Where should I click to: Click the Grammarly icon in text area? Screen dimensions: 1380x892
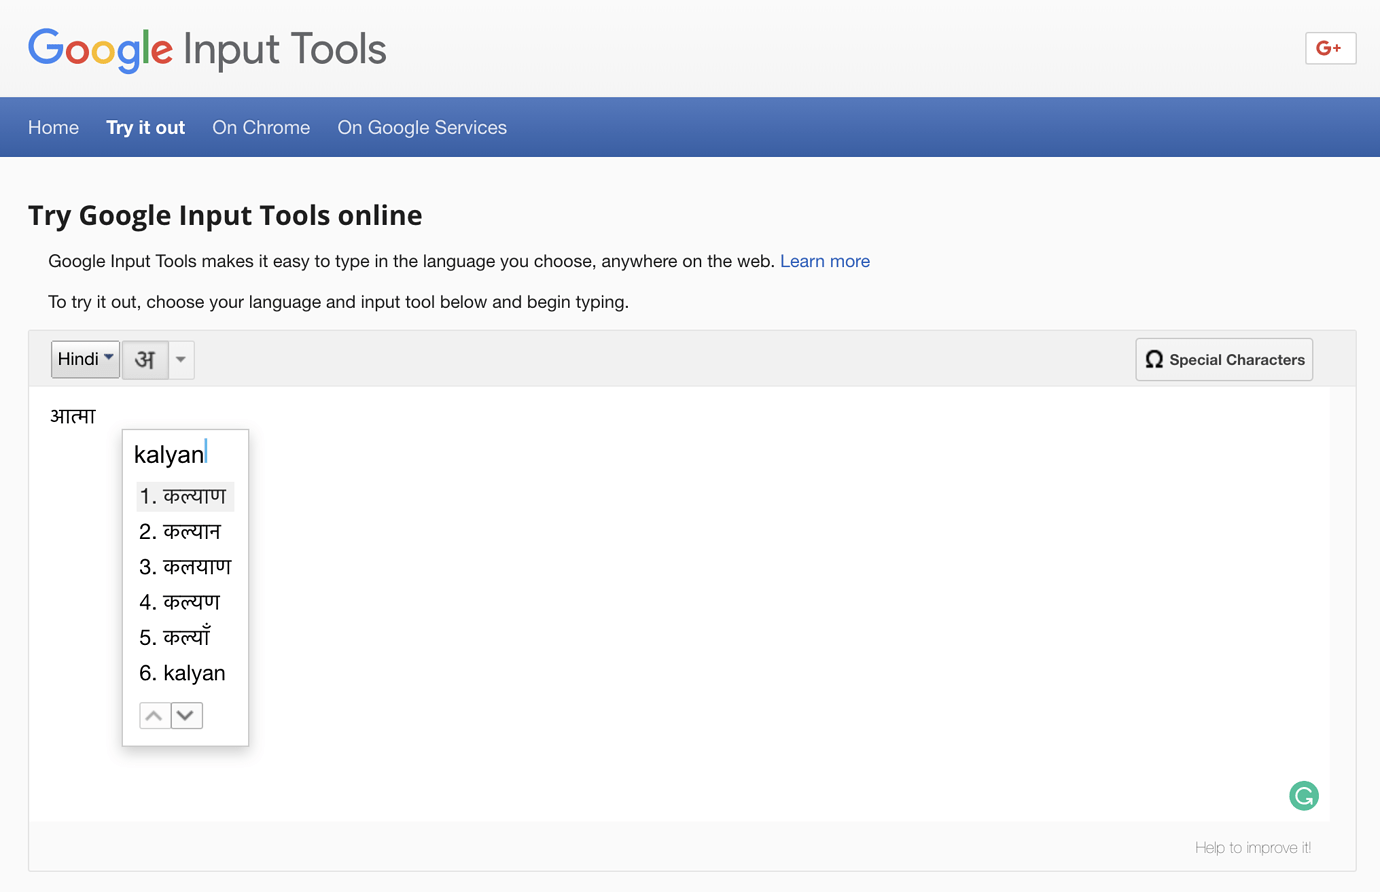[1303, 796]
